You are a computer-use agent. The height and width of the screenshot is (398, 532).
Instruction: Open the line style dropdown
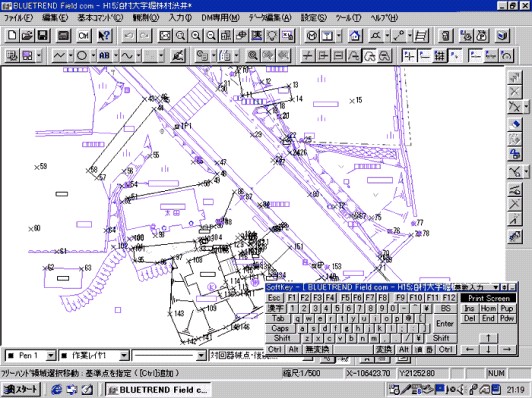[202, 356]
